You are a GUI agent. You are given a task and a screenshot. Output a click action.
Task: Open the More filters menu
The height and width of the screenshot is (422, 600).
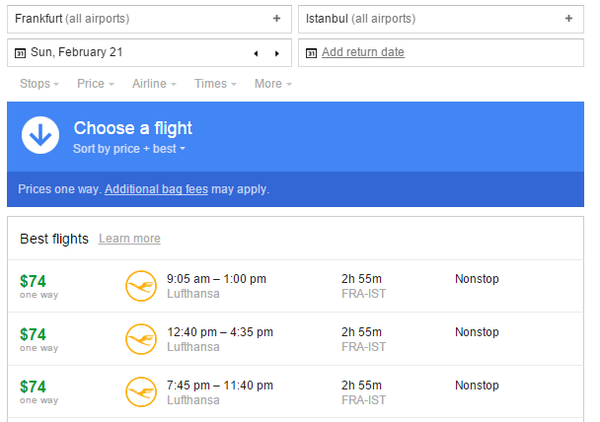pos(272,84)
